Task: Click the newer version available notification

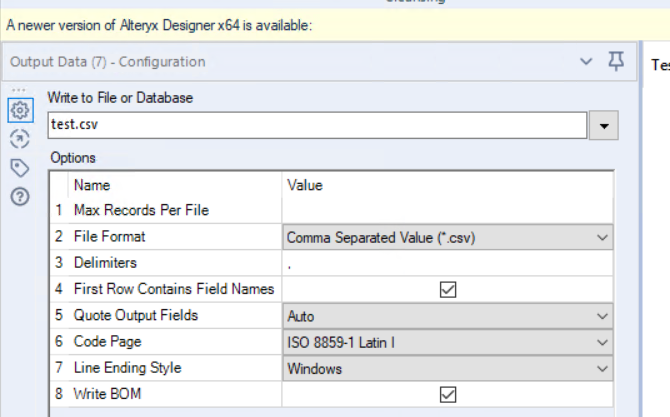Action: (160, 25)
